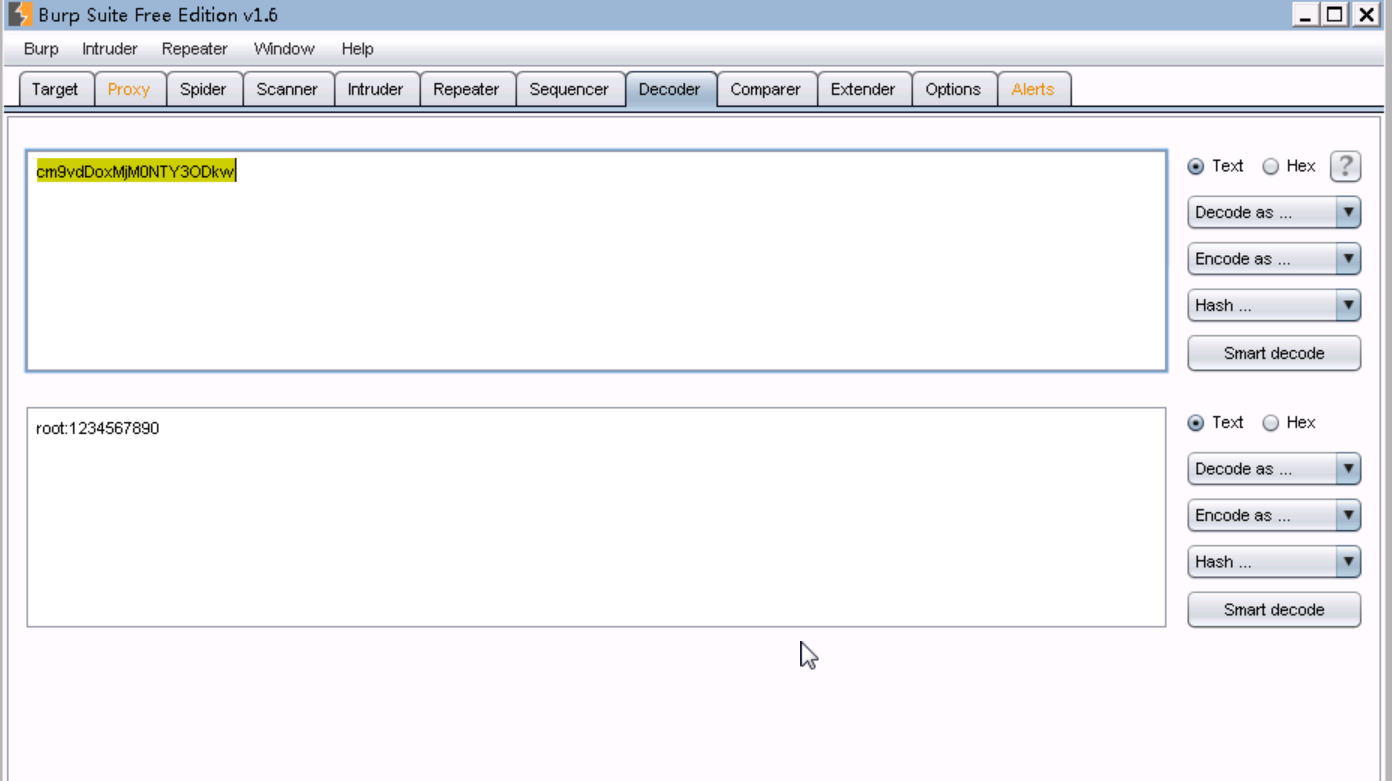
Task: Minimize the Burp Suite window
Action: point(1304,14)
